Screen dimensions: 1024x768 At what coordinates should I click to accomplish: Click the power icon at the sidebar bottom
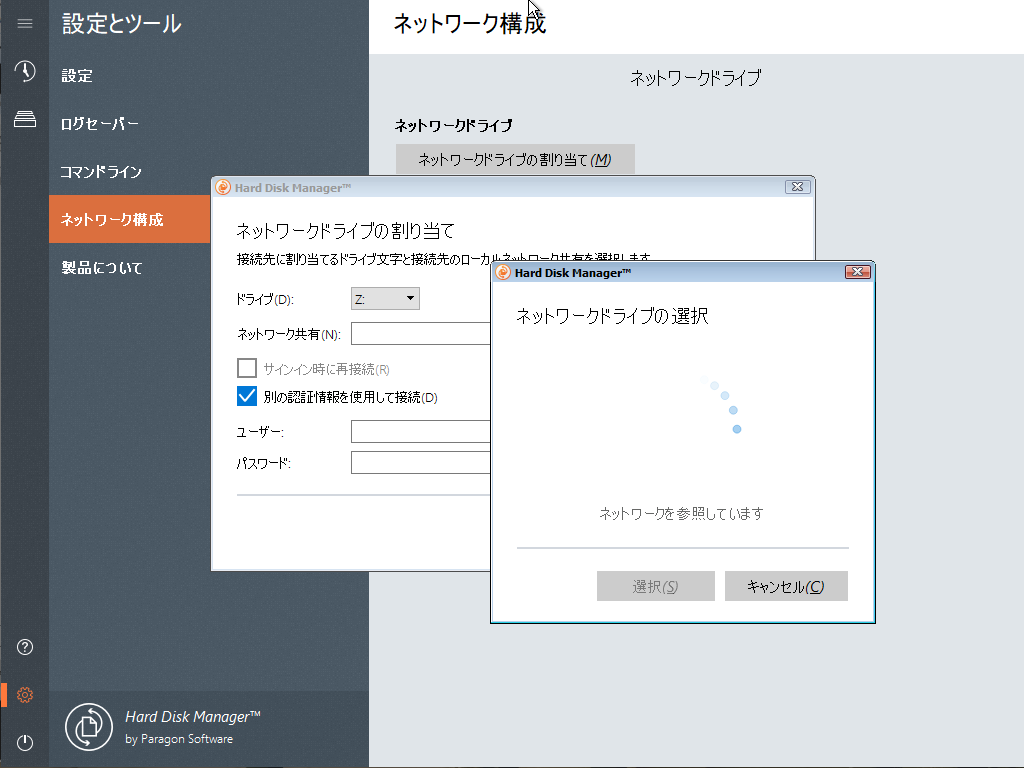coord(25,742)
